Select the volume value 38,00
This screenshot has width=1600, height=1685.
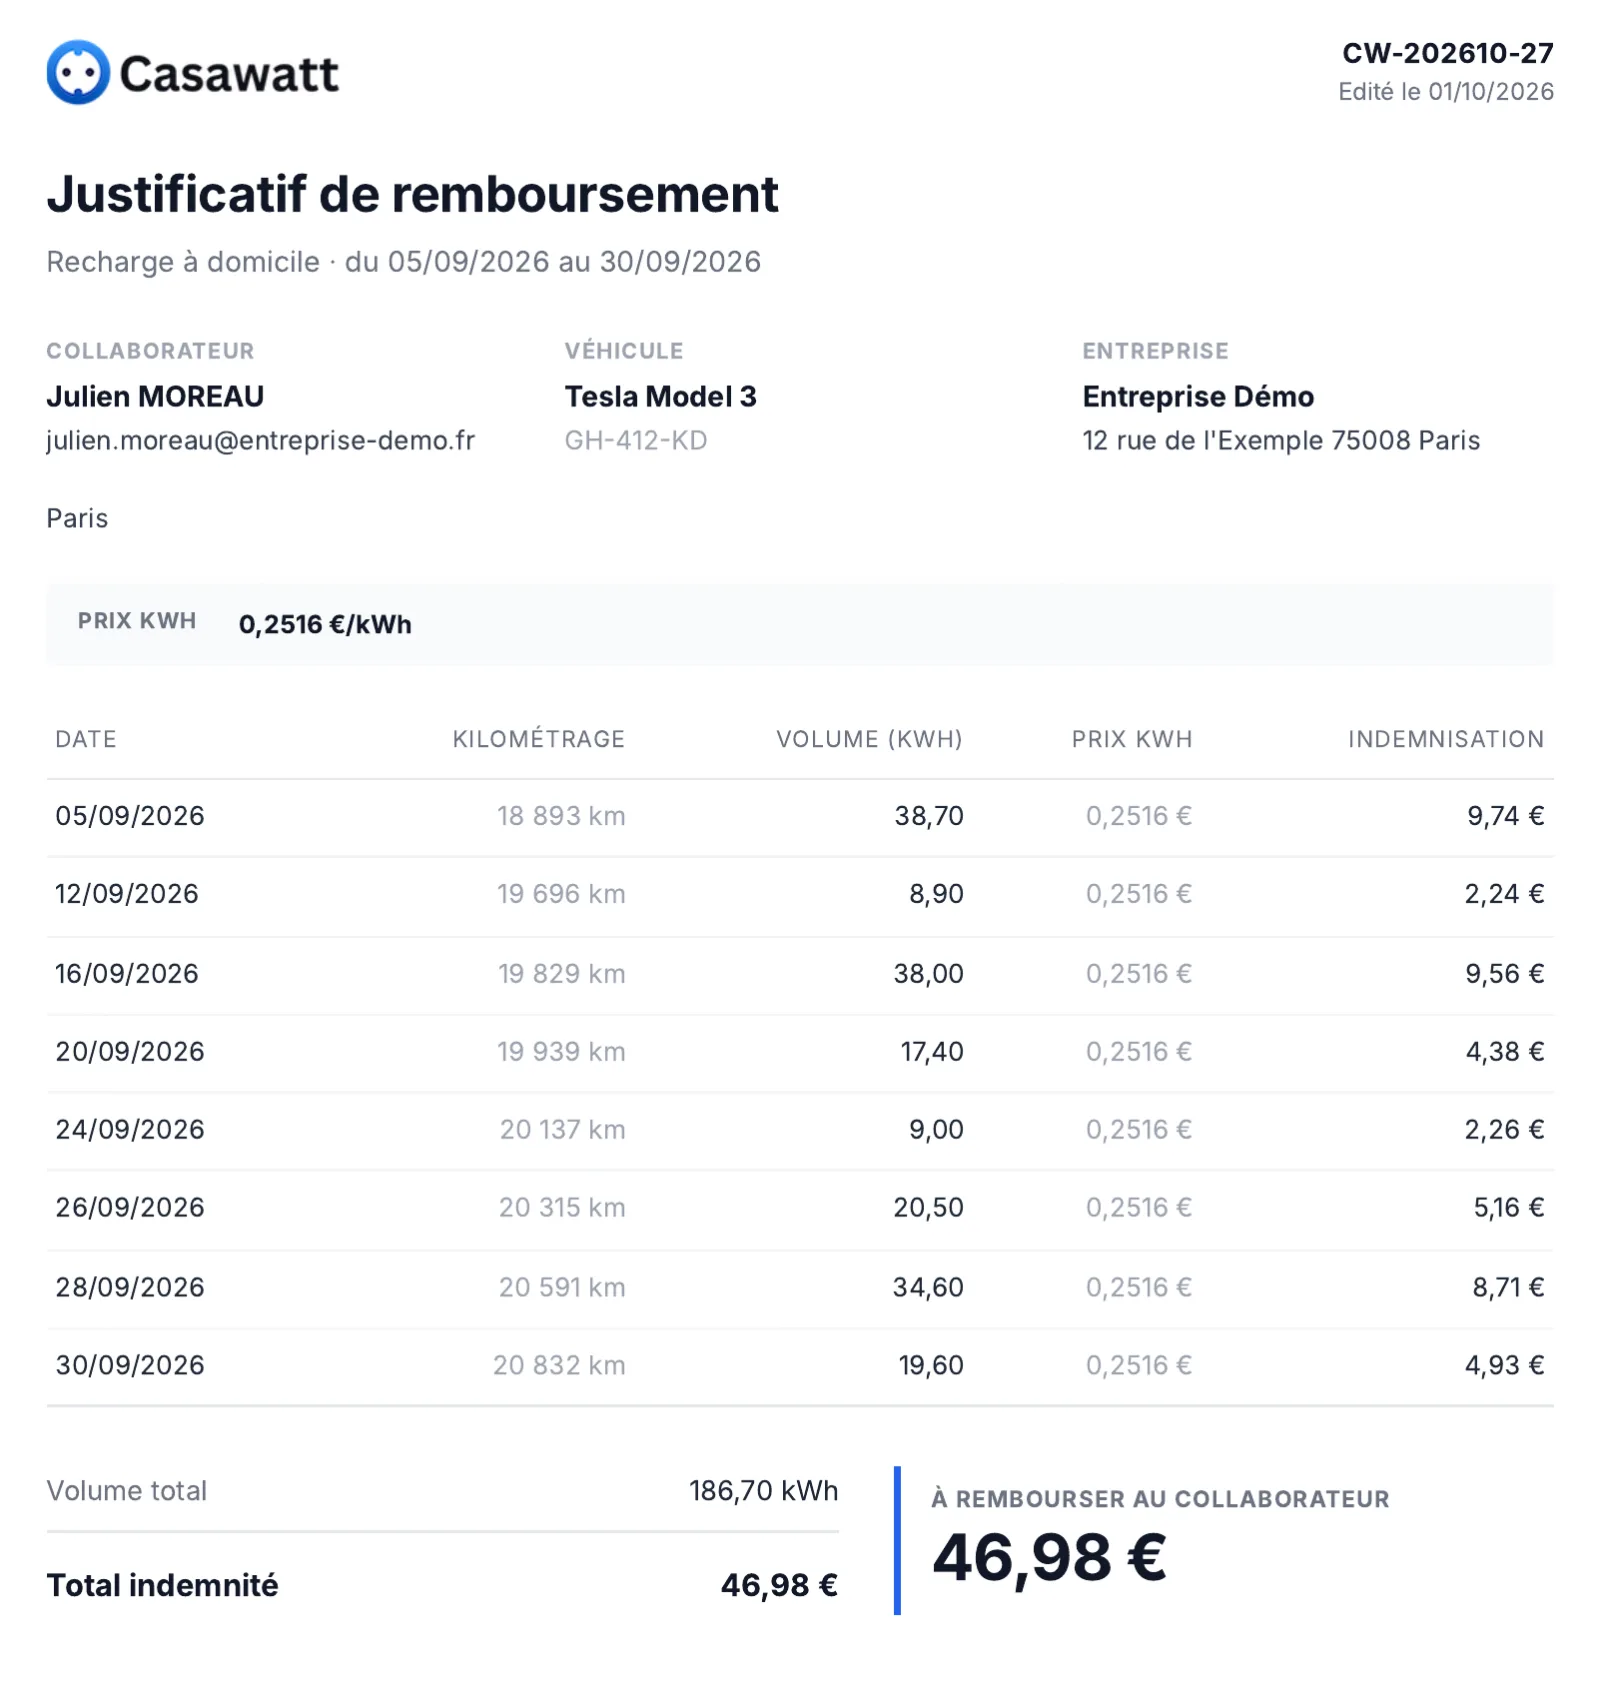point(929,974)
